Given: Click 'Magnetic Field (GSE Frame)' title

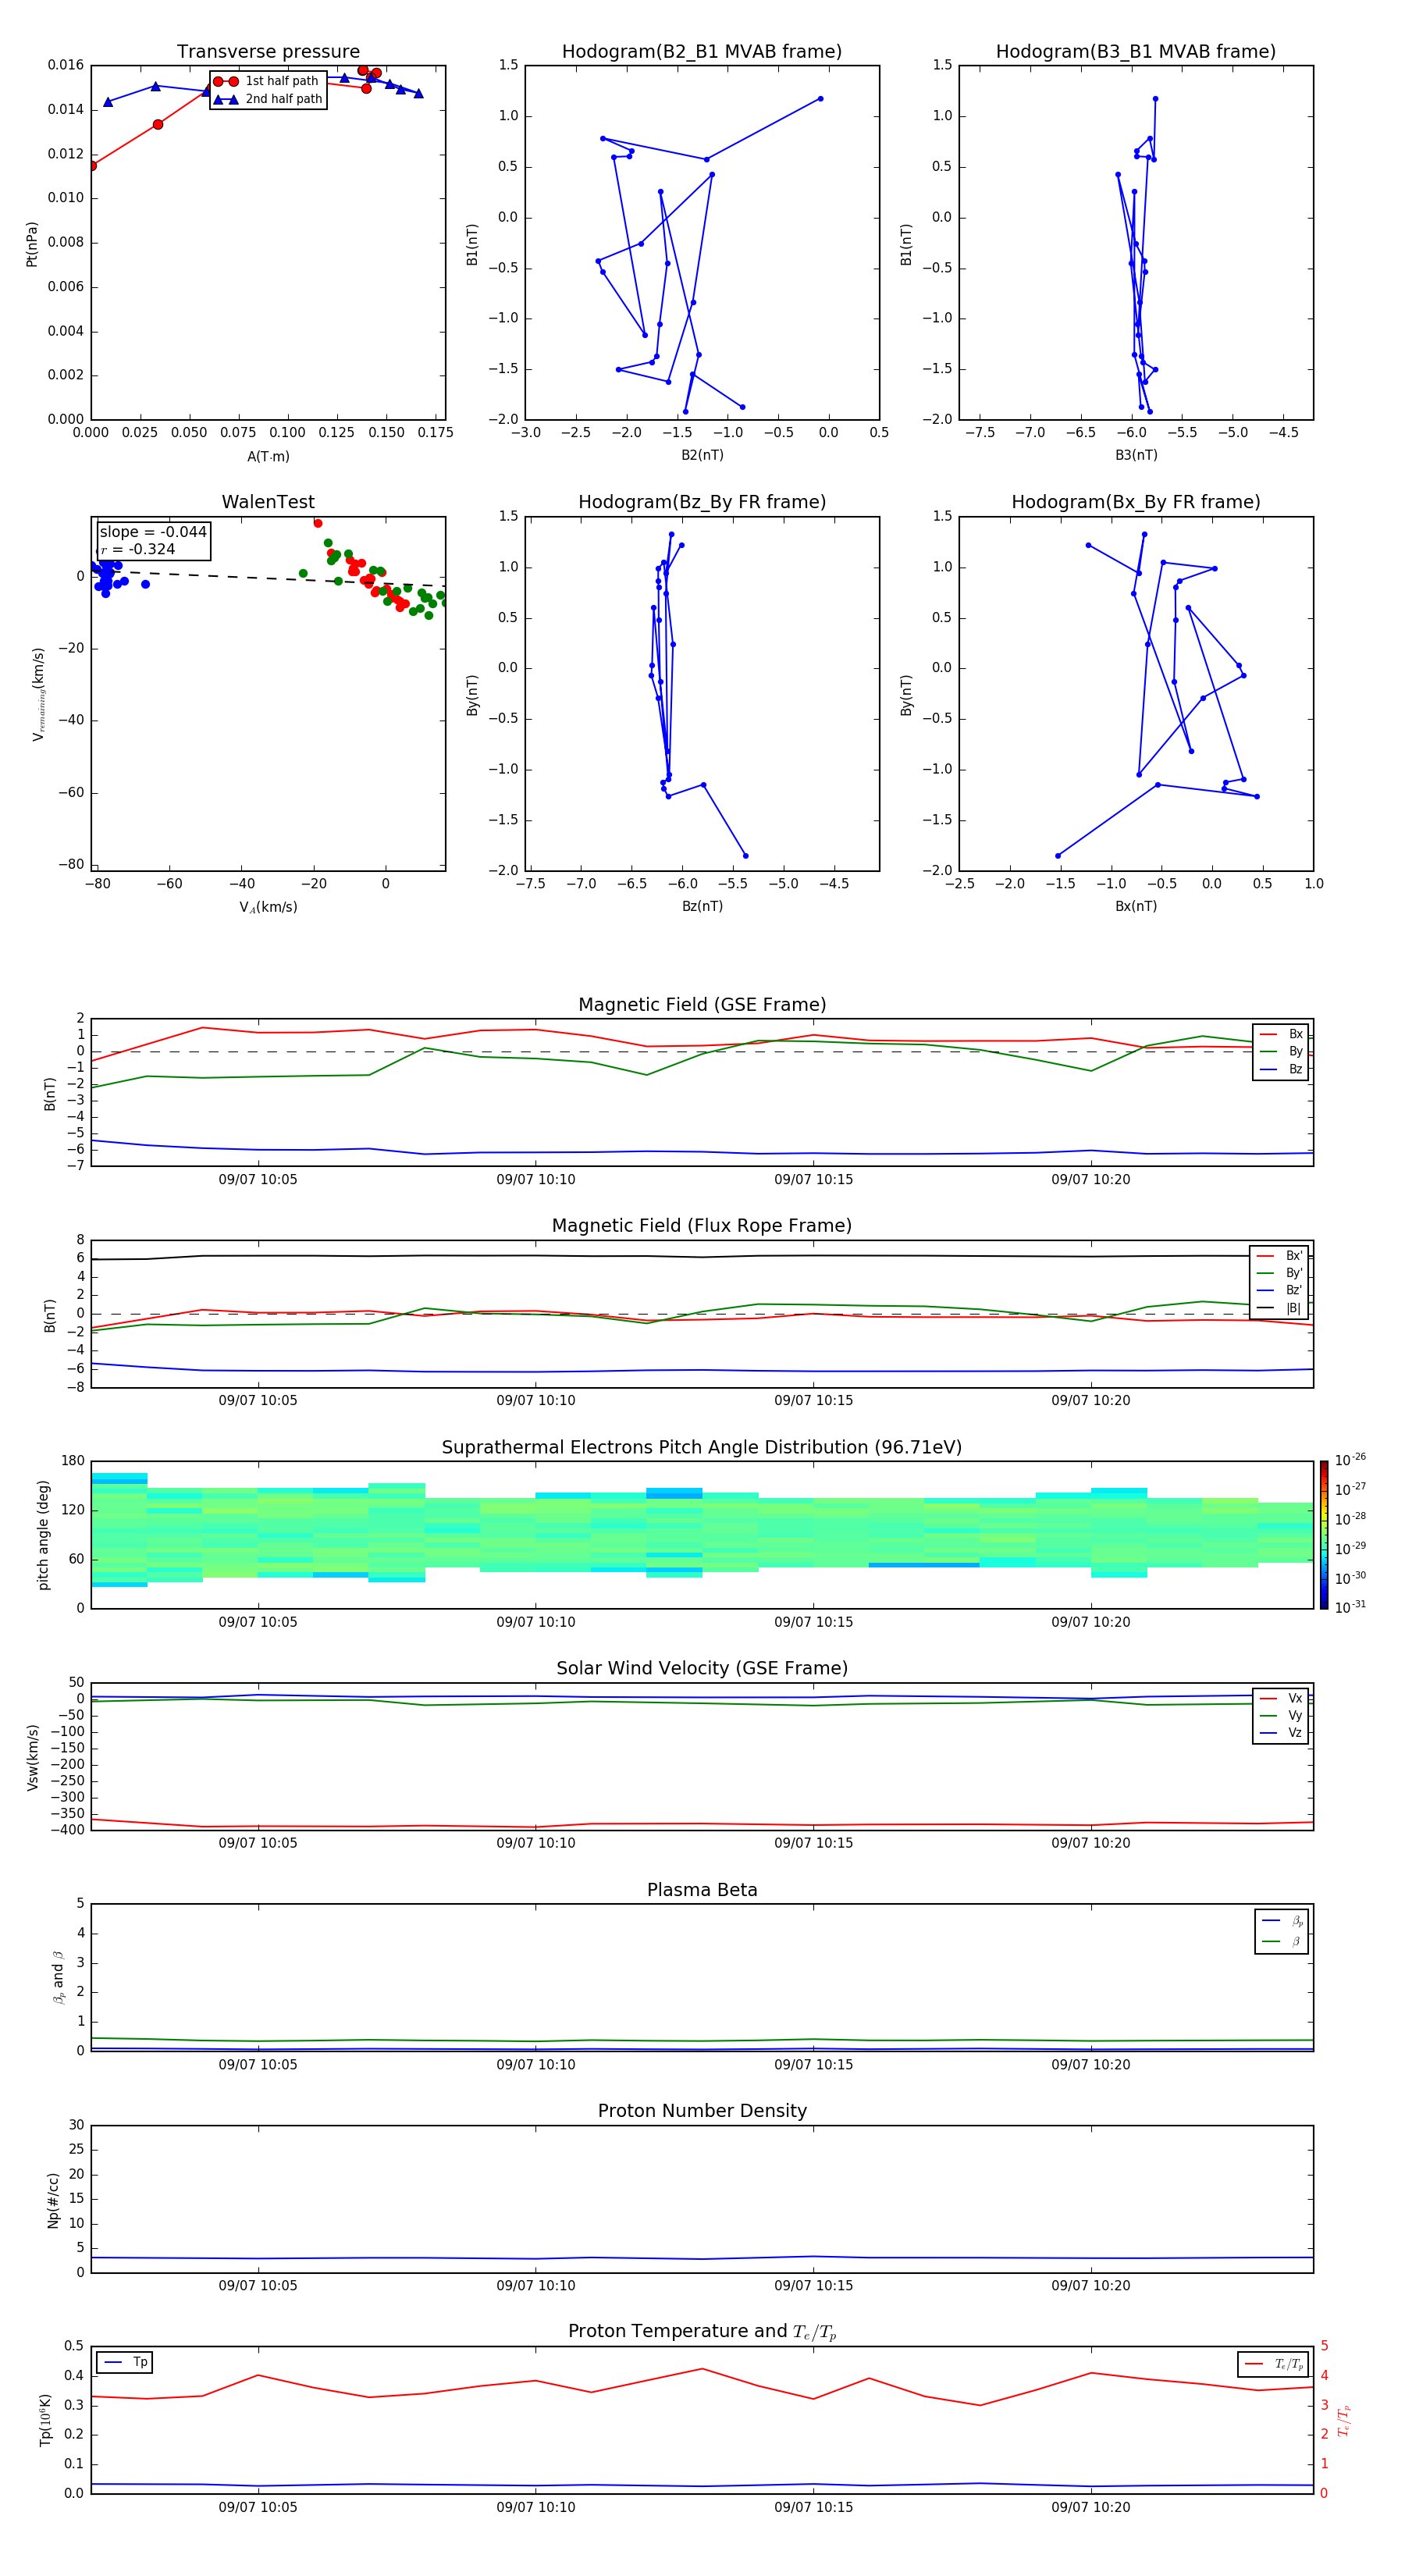Looking at the screenshot, I should 702,1005.
